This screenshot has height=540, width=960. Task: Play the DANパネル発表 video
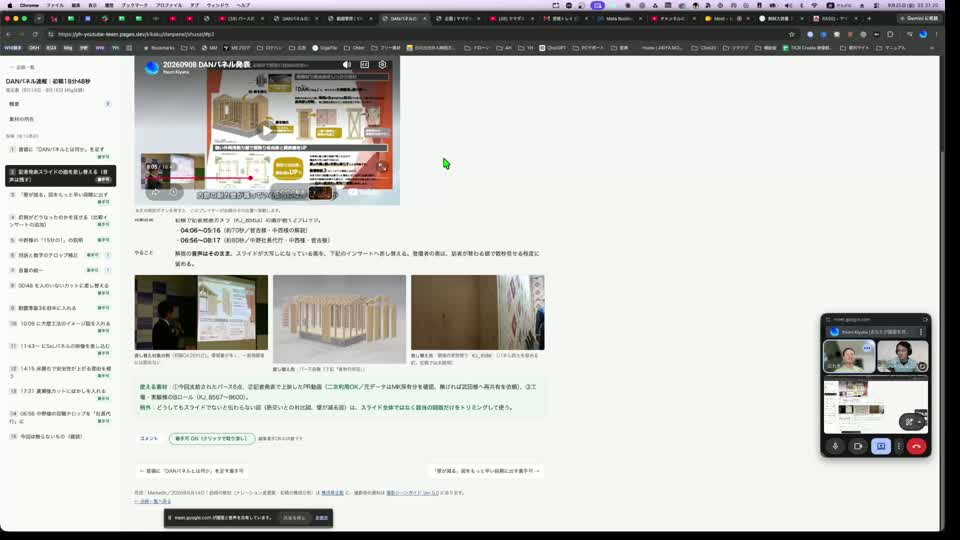pos(267,130)
